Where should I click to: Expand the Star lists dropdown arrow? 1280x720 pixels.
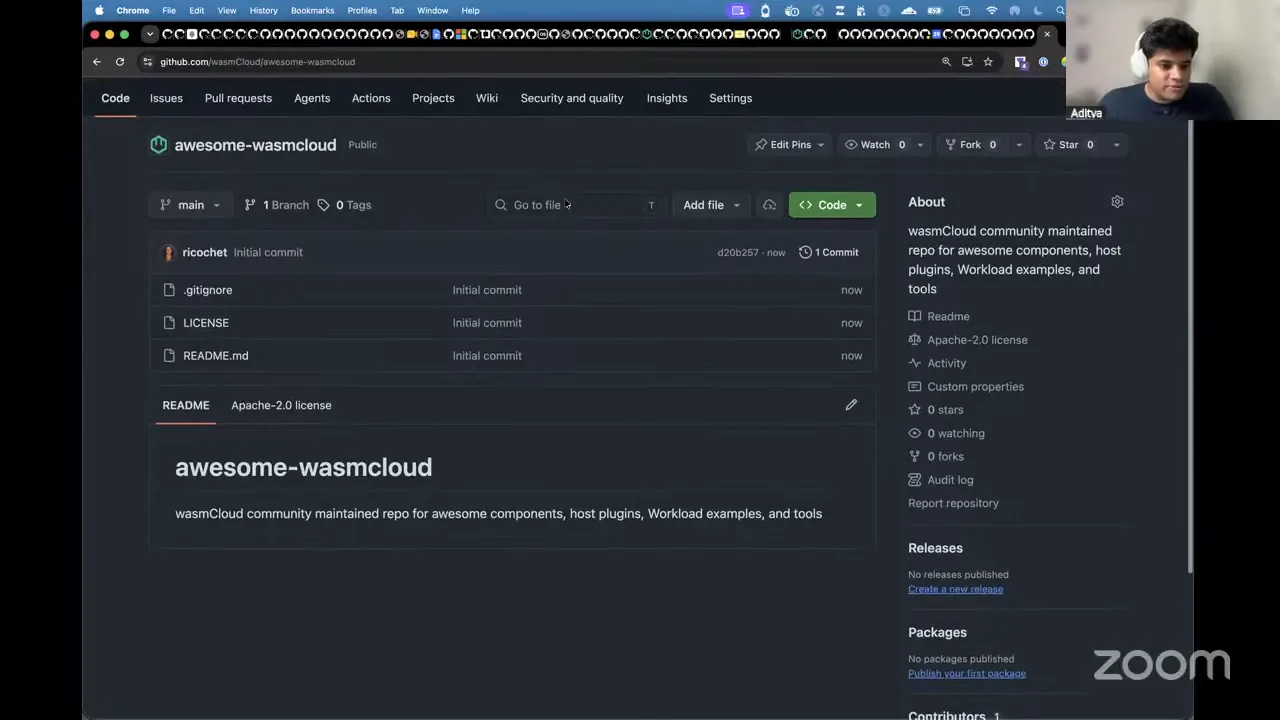(x=1116, y=145)
